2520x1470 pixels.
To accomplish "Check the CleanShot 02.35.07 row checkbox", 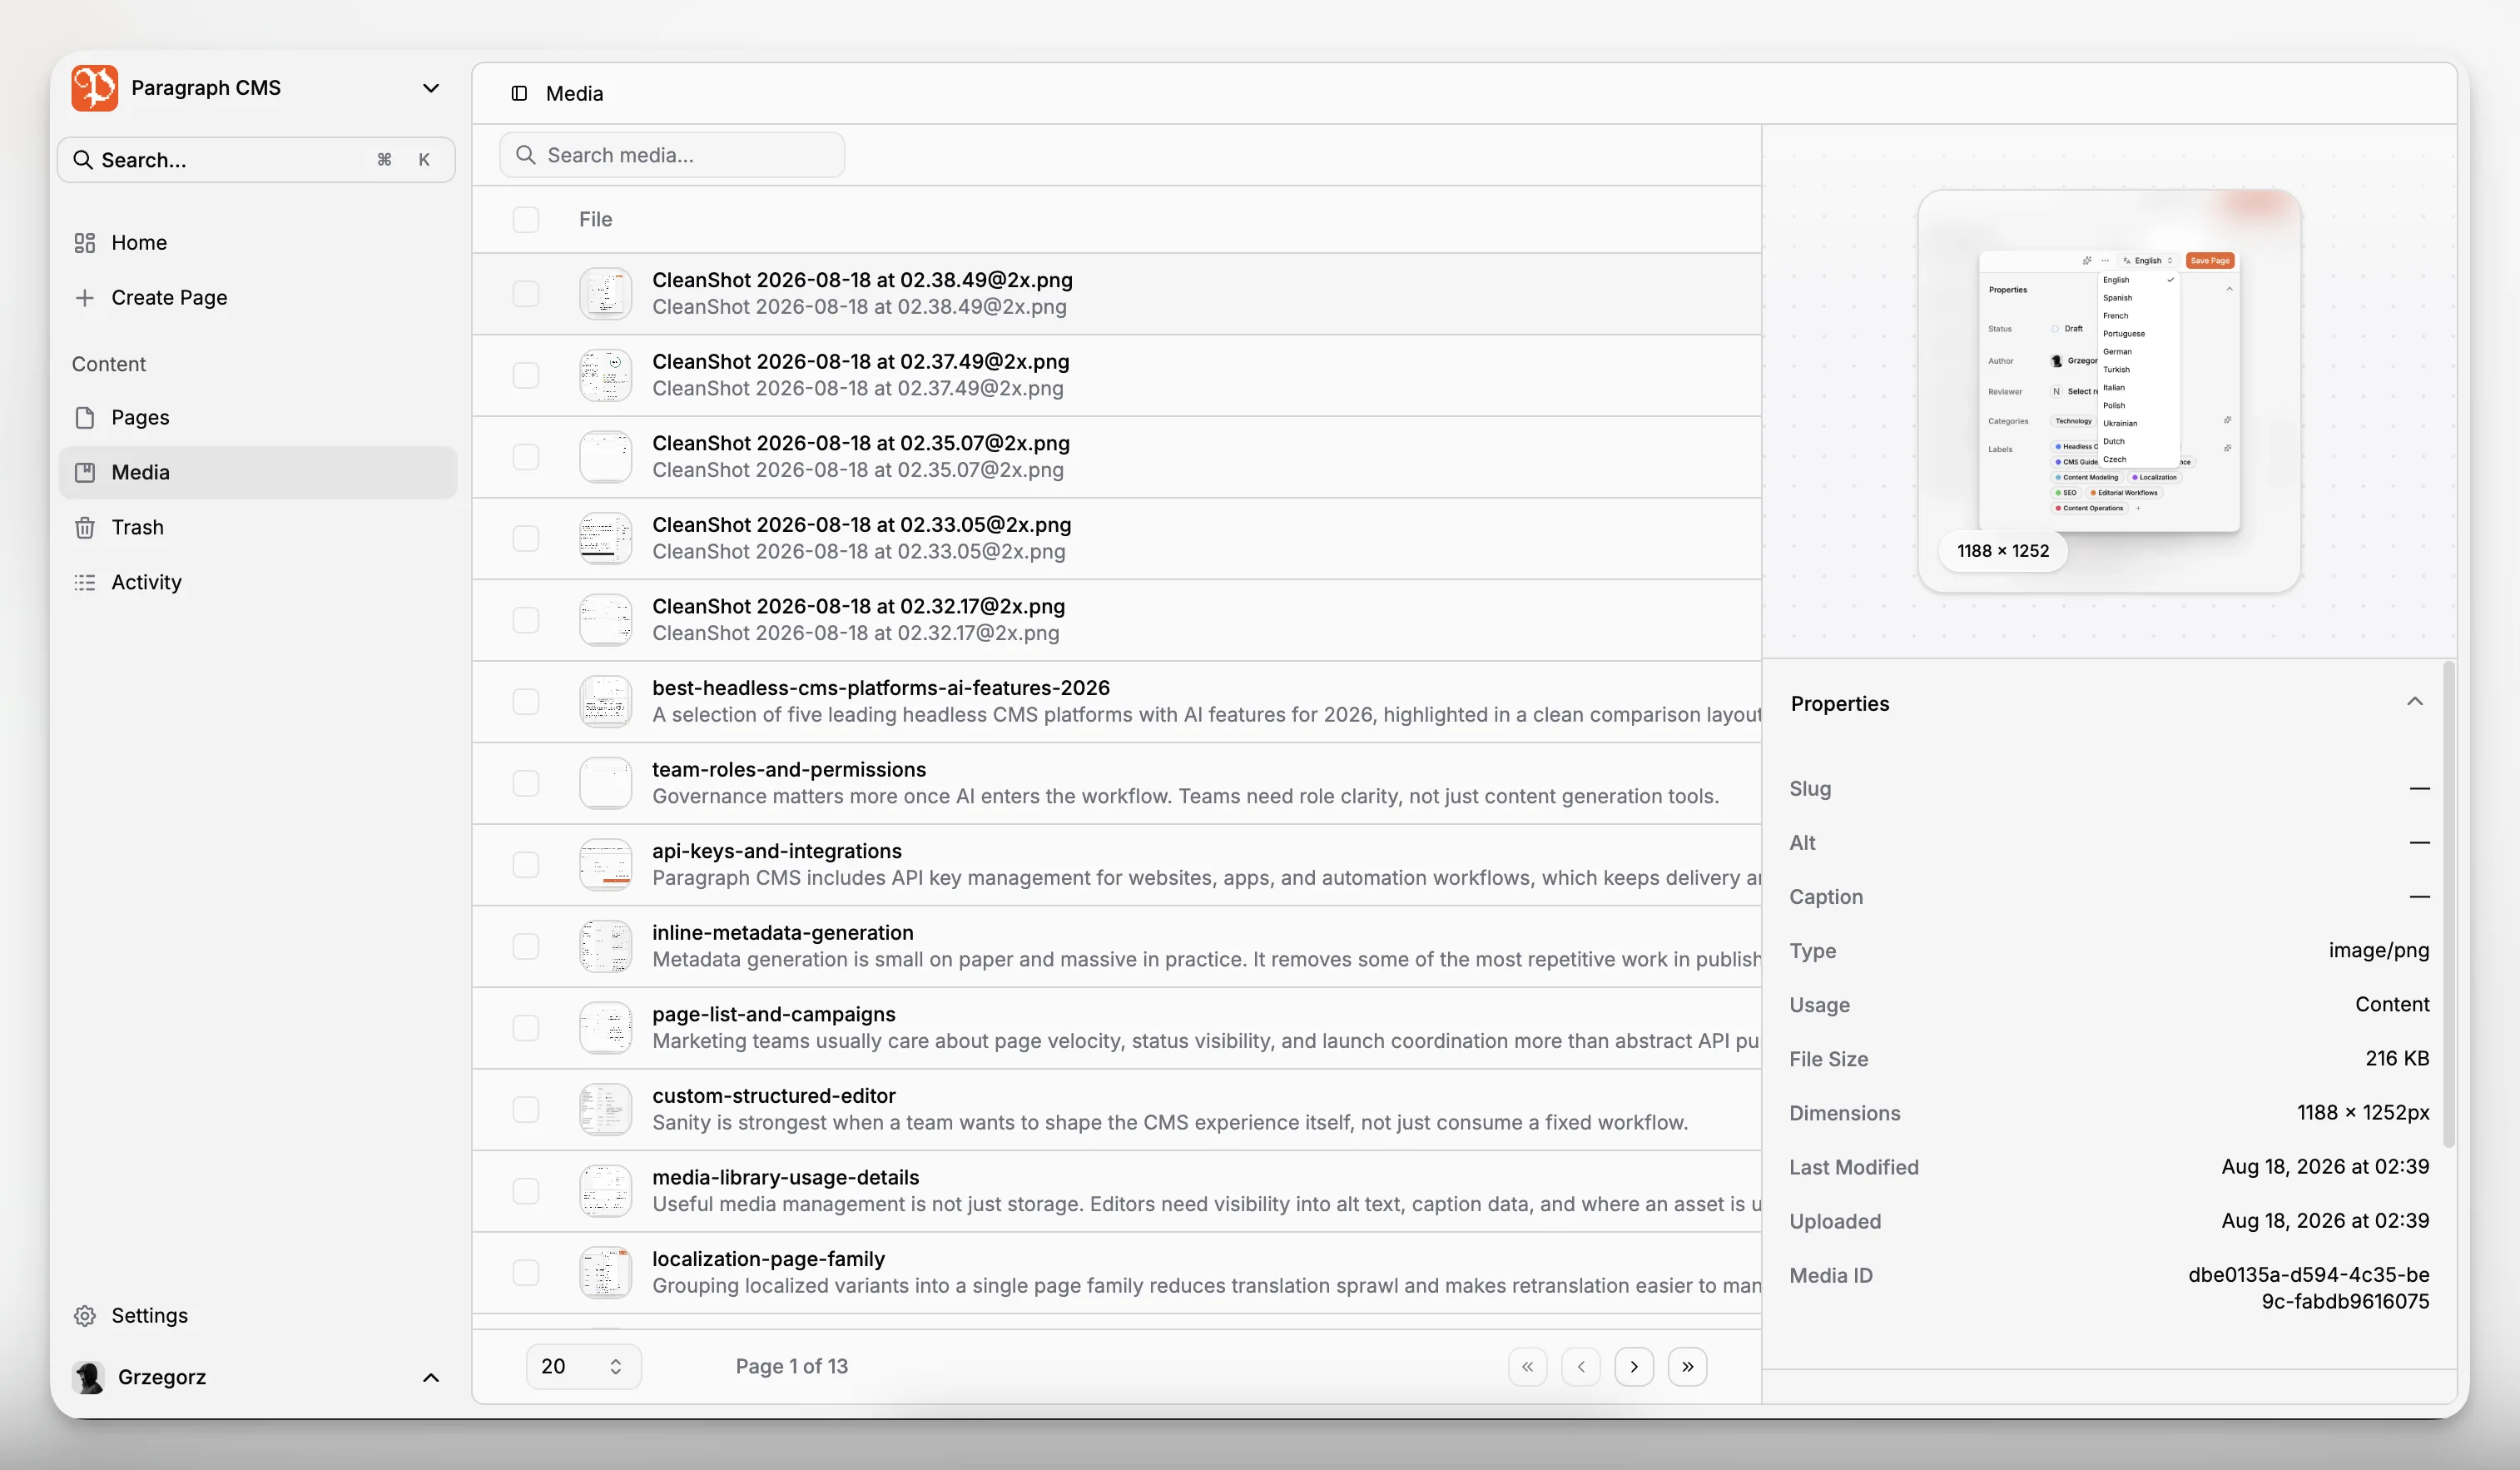I will point(525,457).
